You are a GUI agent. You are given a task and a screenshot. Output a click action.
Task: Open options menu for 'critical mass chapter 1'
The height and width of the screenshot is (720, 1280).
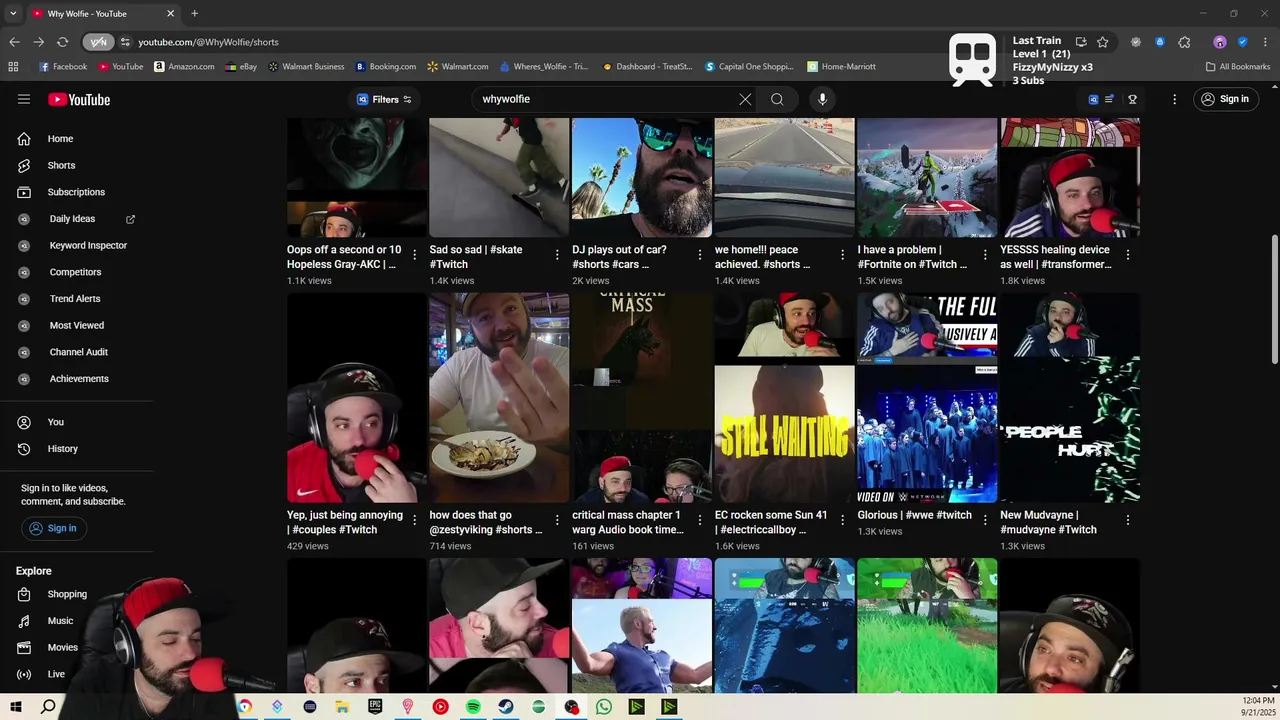699,520
